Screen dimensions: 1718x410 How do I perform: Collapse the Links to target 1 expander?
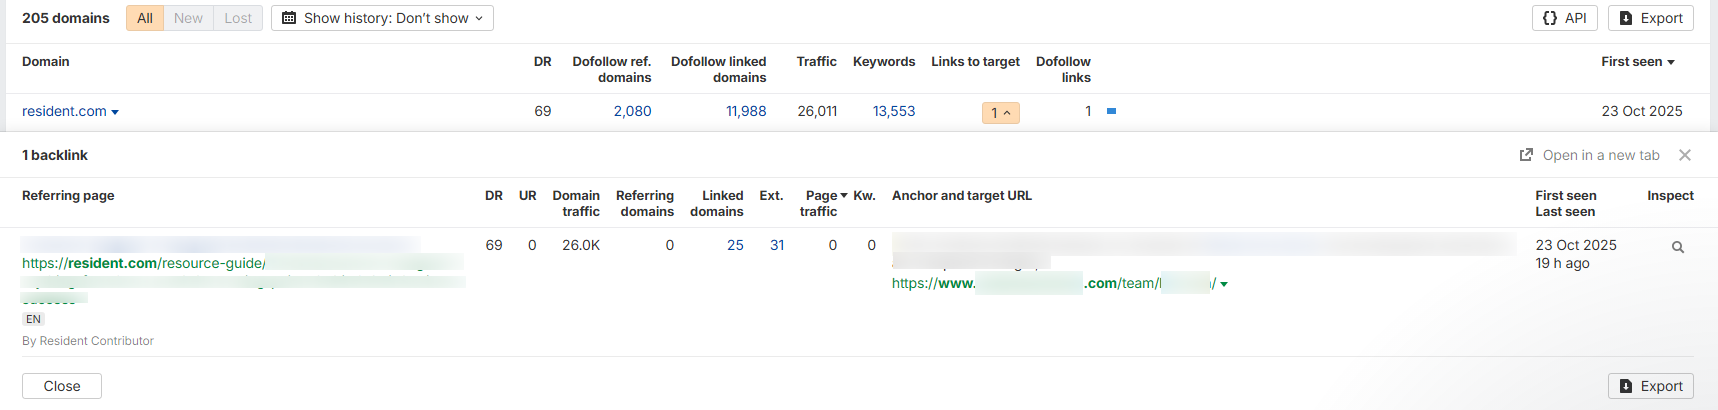[x=1001, y=113]
